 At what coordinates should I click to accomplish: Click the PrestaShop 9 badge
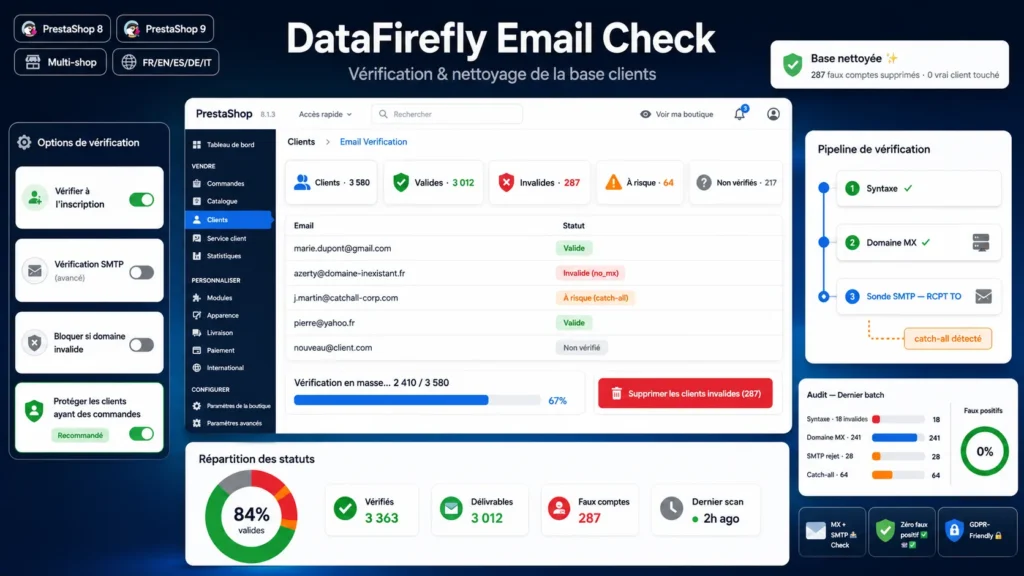click(x=165, y=29)
